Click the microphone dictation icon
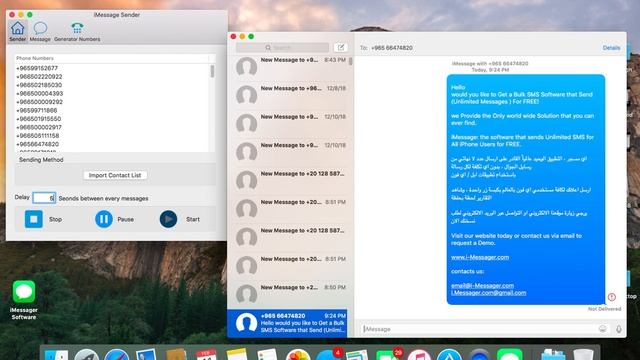The width and height of the screenshot is (640, 360). [x=619, y=329]
